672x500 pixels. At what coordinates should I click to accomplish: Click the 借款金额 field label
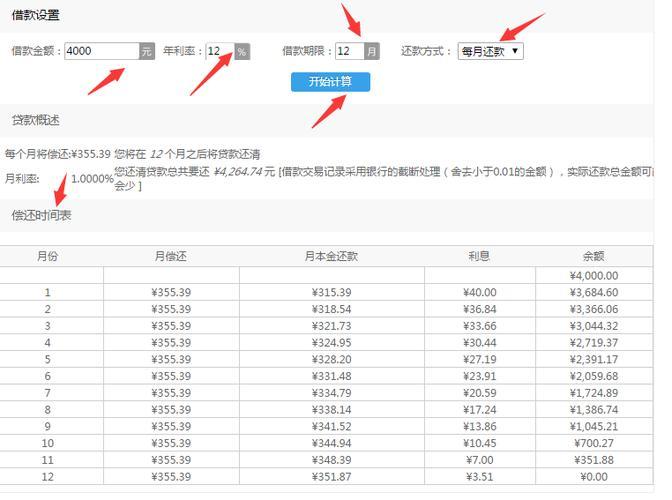click(36, 51)
